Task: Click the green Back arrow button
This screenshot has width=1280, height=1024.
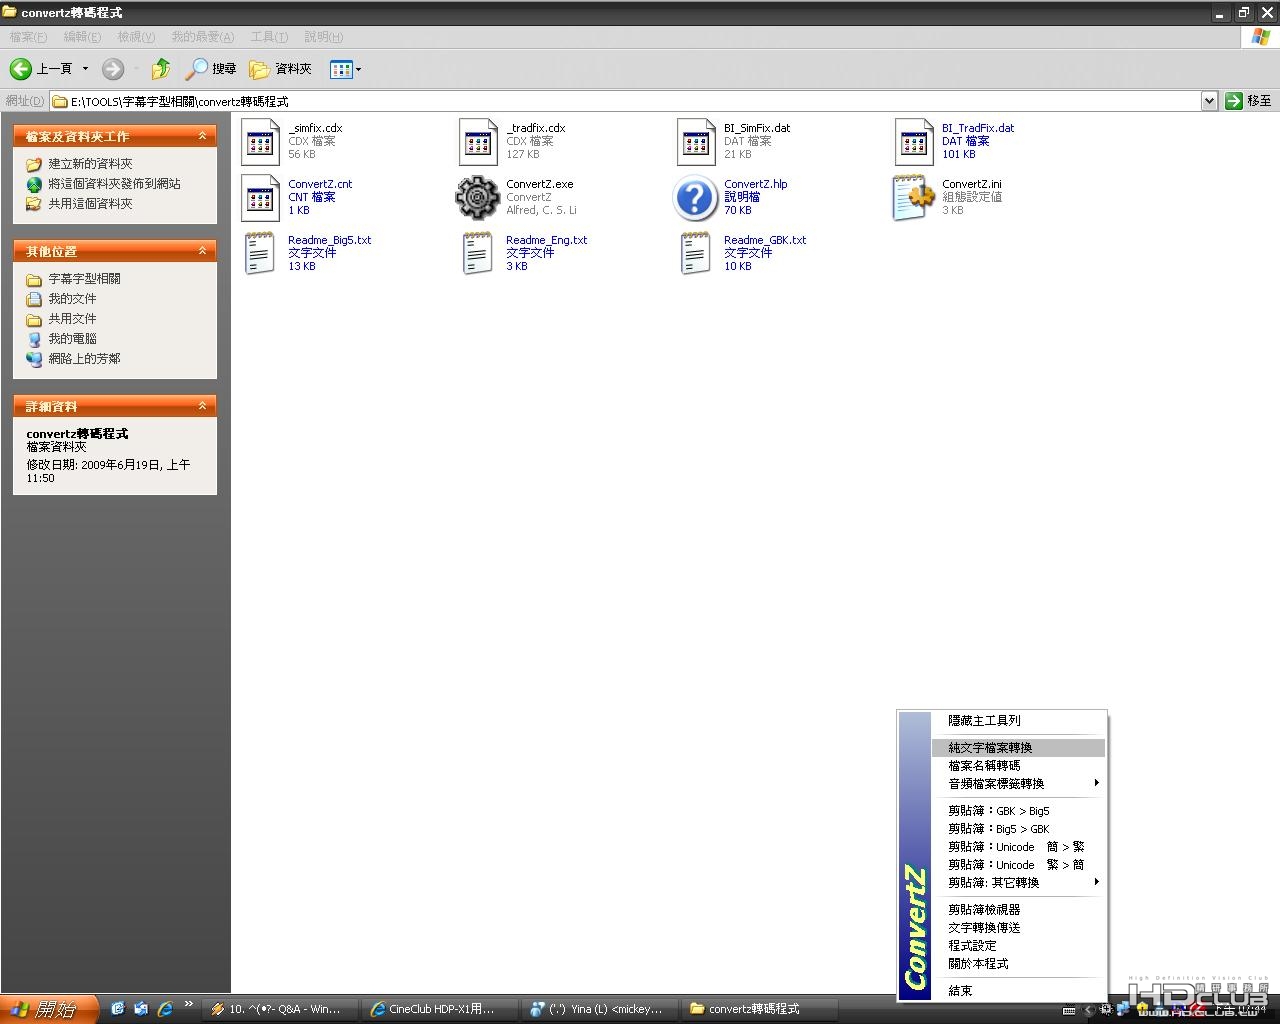Action: click(21, 68)
